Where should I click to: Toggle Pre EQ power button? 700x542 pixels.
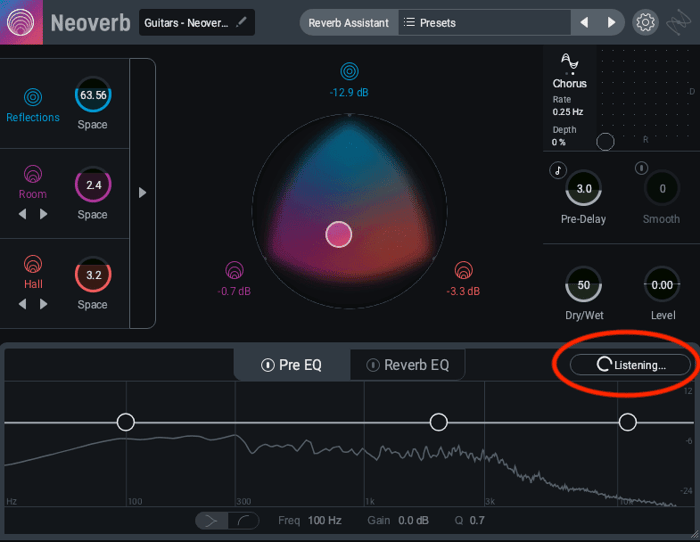(268, 365)
